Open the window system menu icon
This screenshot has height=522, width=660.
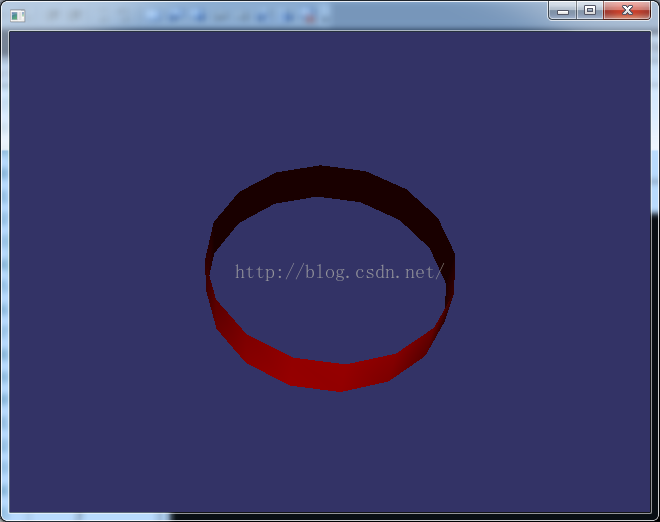pos(18,16)
